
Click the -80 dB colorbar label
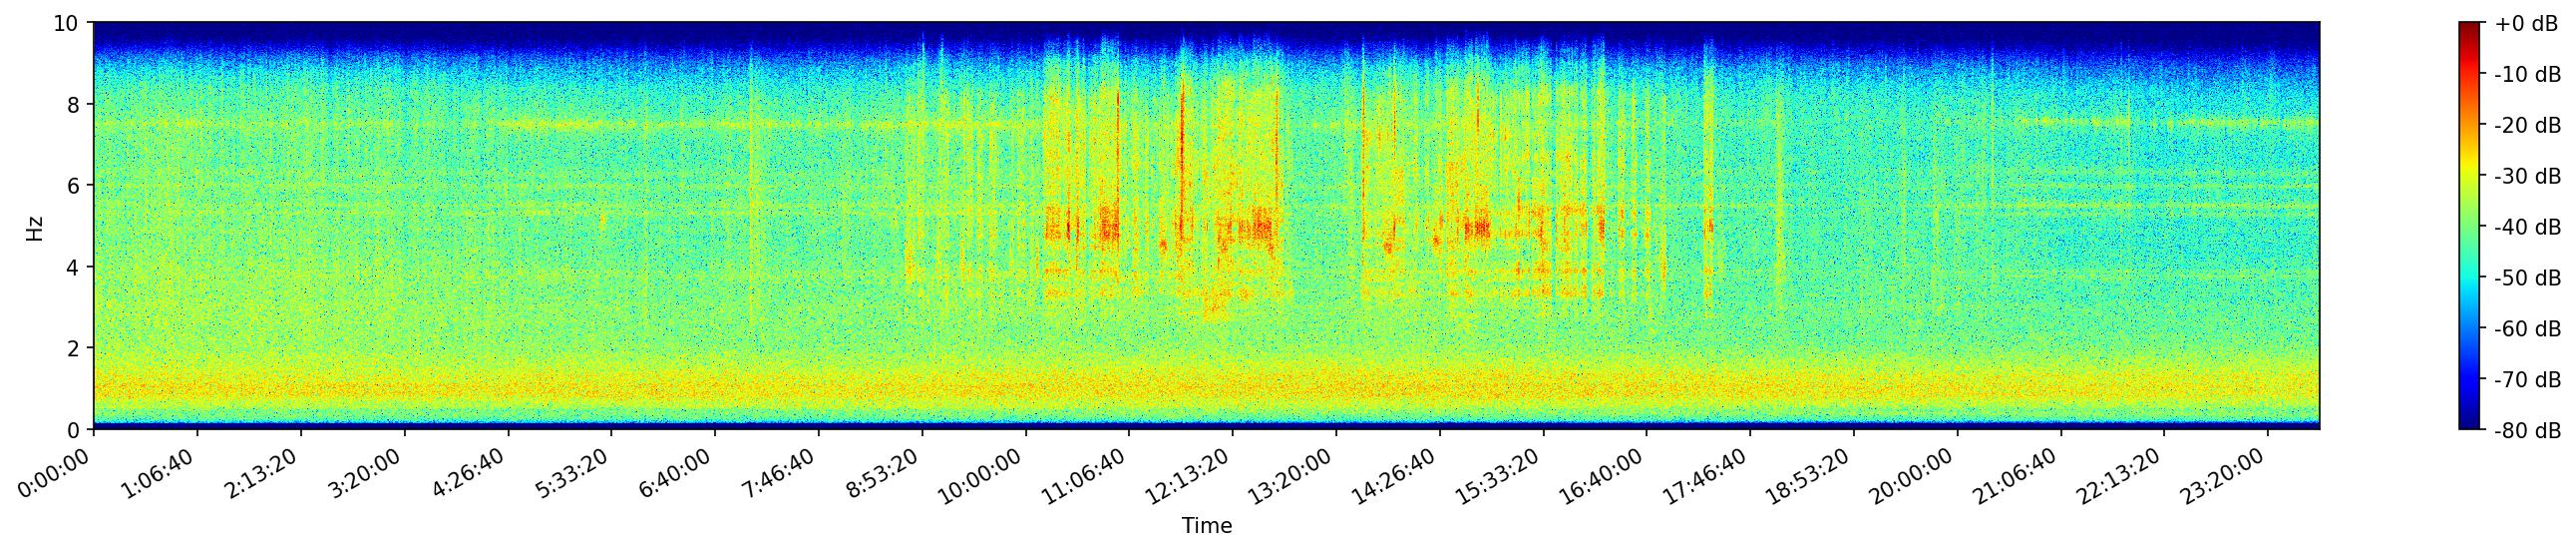point(2527,431)
